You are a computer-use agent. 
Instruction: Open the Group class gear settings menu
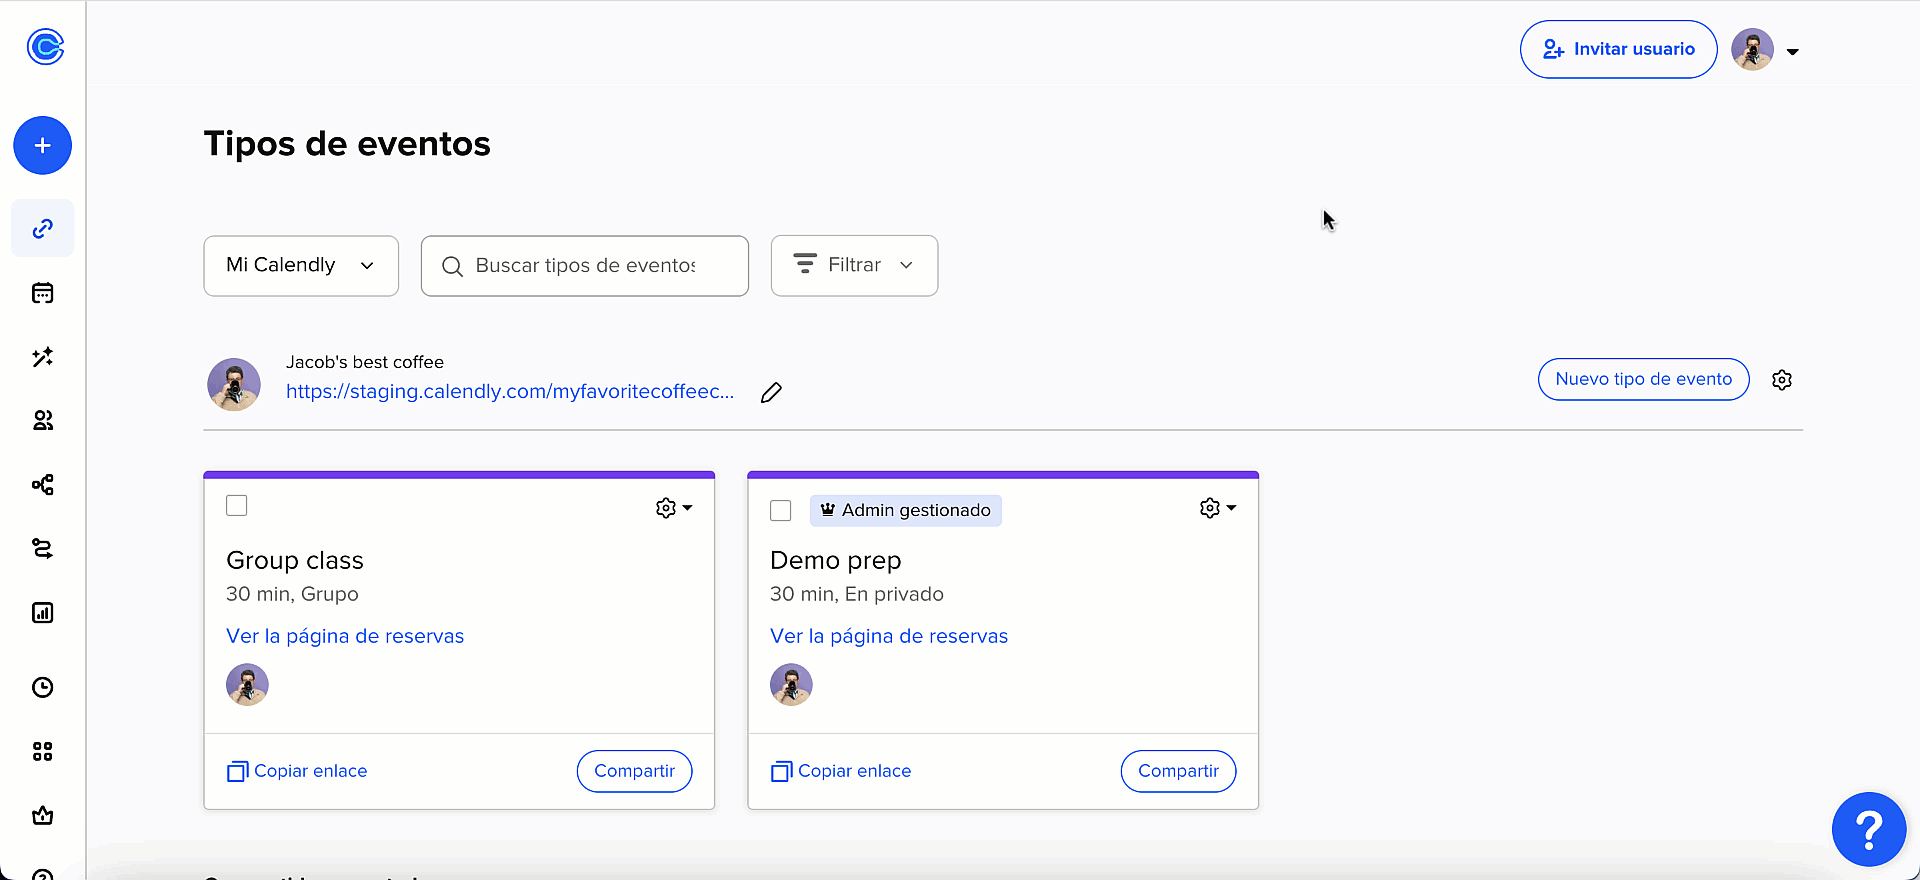point(674,508)
